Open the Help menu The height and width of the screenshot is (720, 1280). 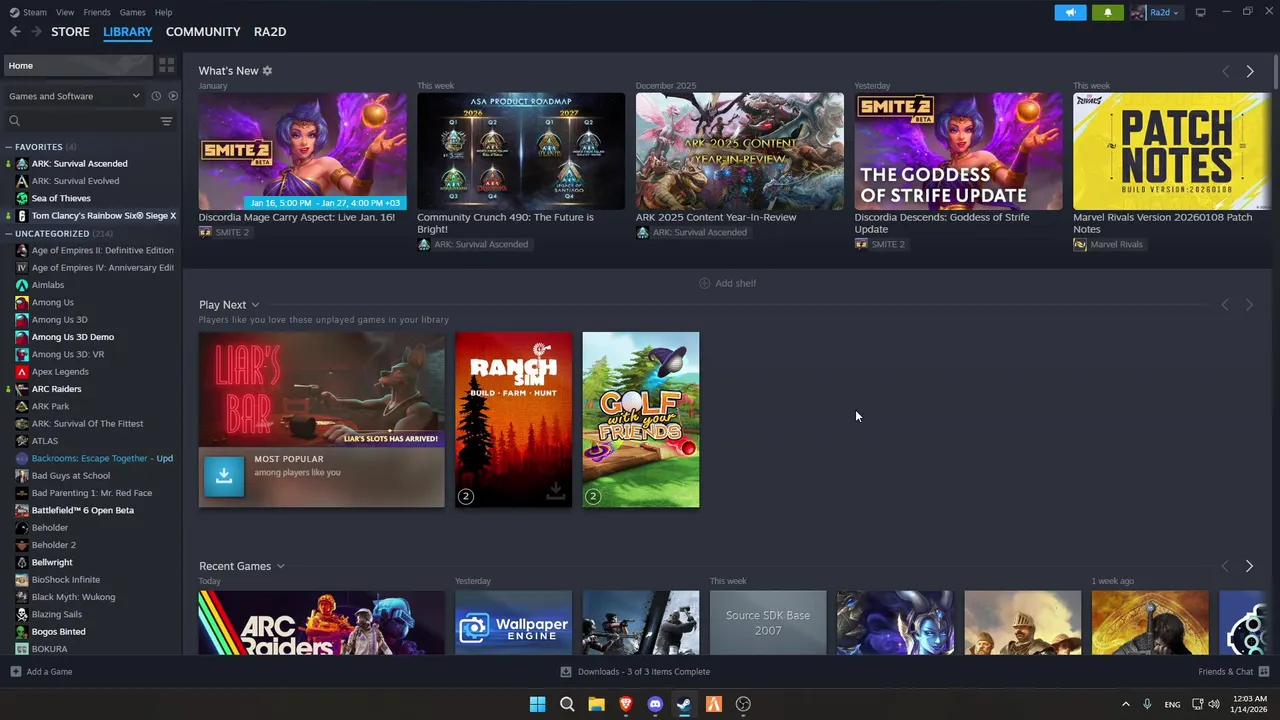163,12
